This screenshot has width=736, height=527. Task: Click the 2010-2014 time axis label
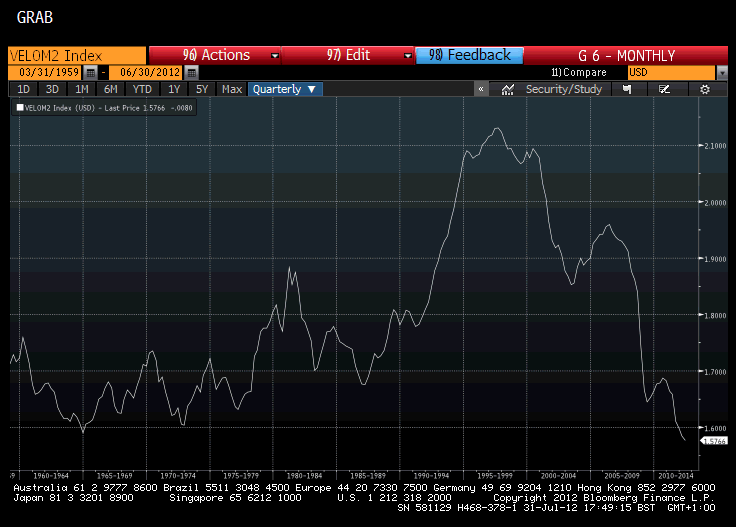[676, 475]
